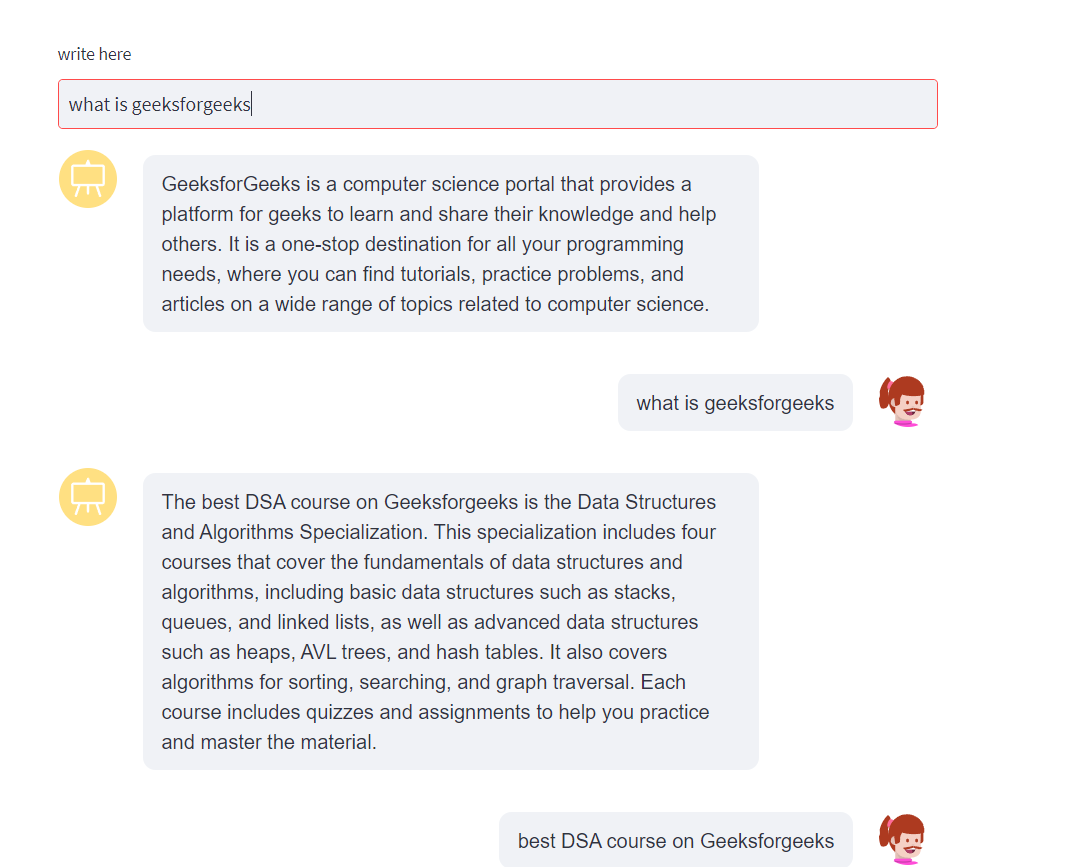1076x867 pixels.
Task: Click user avatar beside 'best DSA course' message
Action: click(x=901, y=839)
